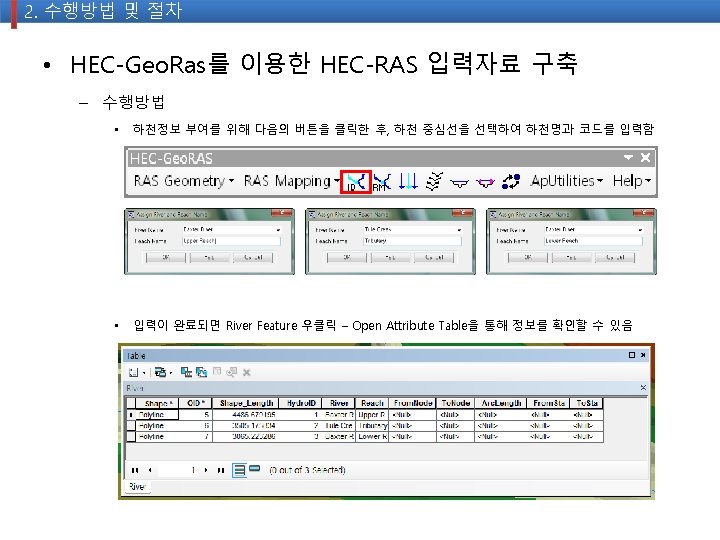The height and width of the screenshot is (540, 720).
Task: Click the Select By Attributes icon
Action: (186, 372)
